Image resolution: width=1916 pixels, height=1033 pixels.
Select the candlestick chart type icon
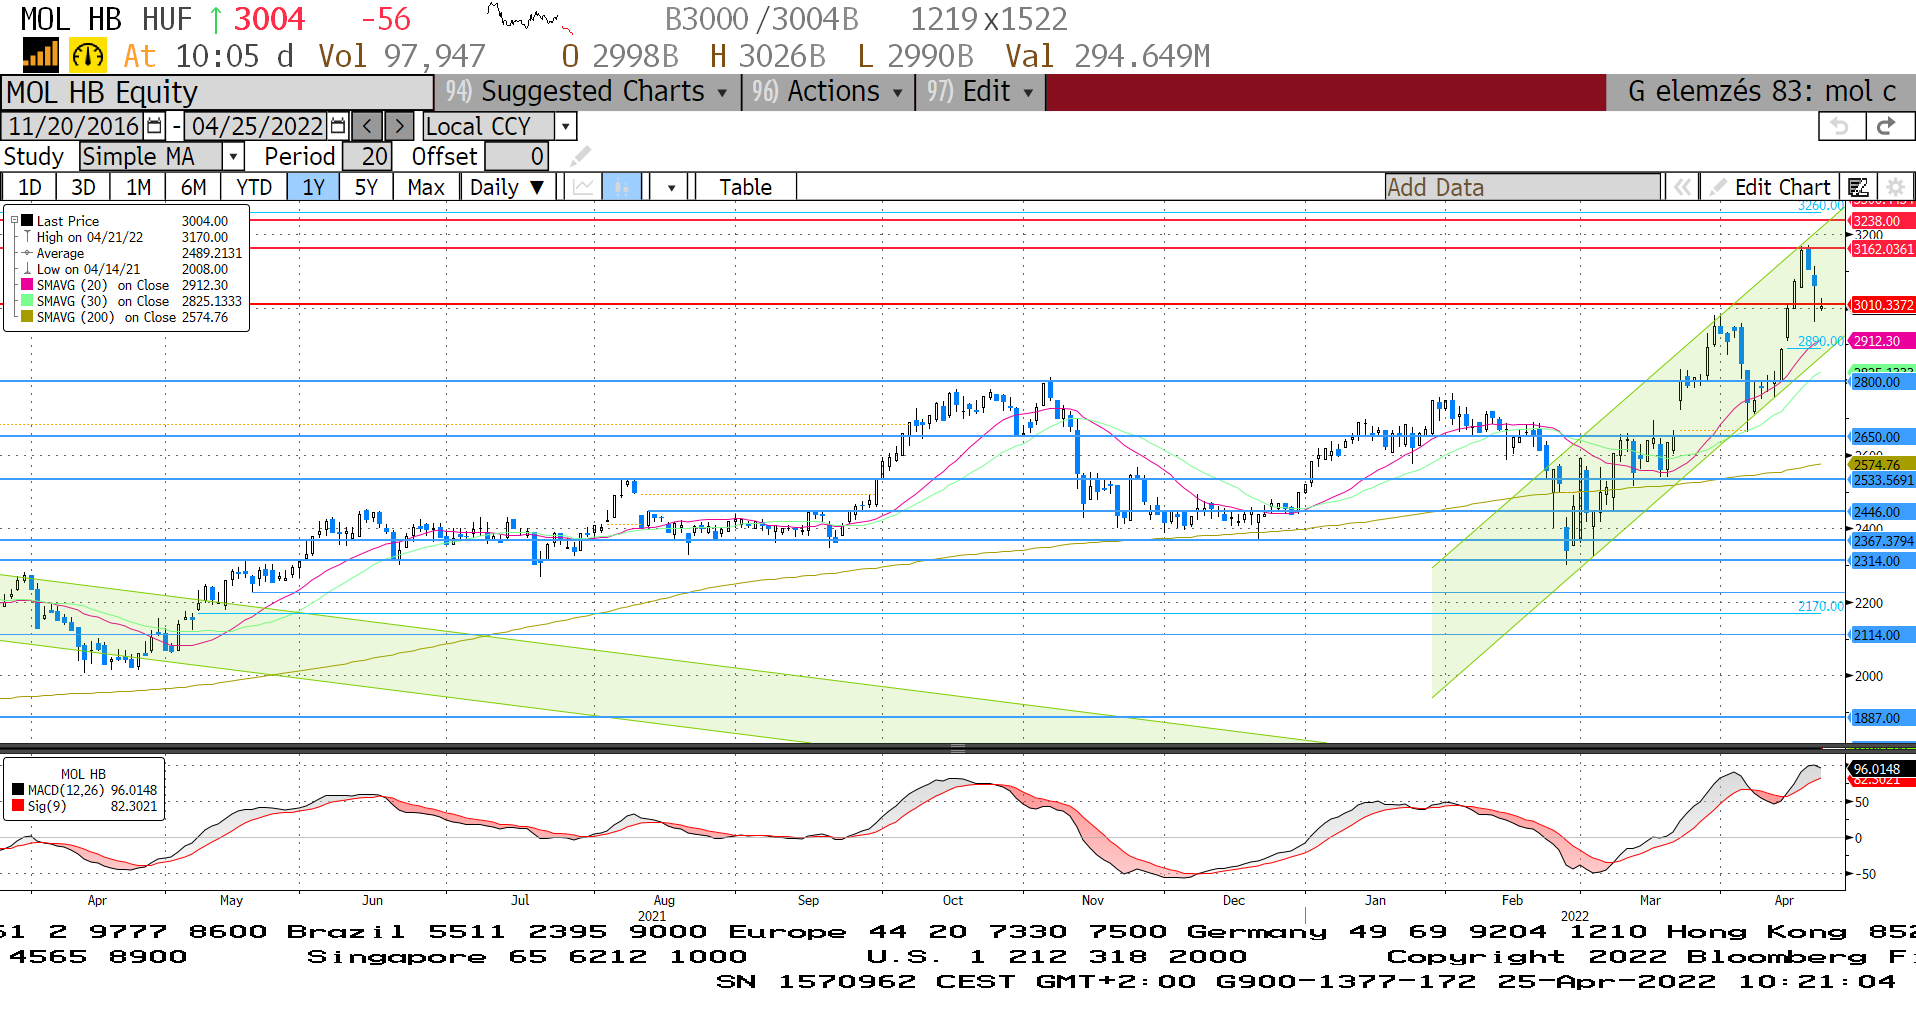click(x=622, y=187)
